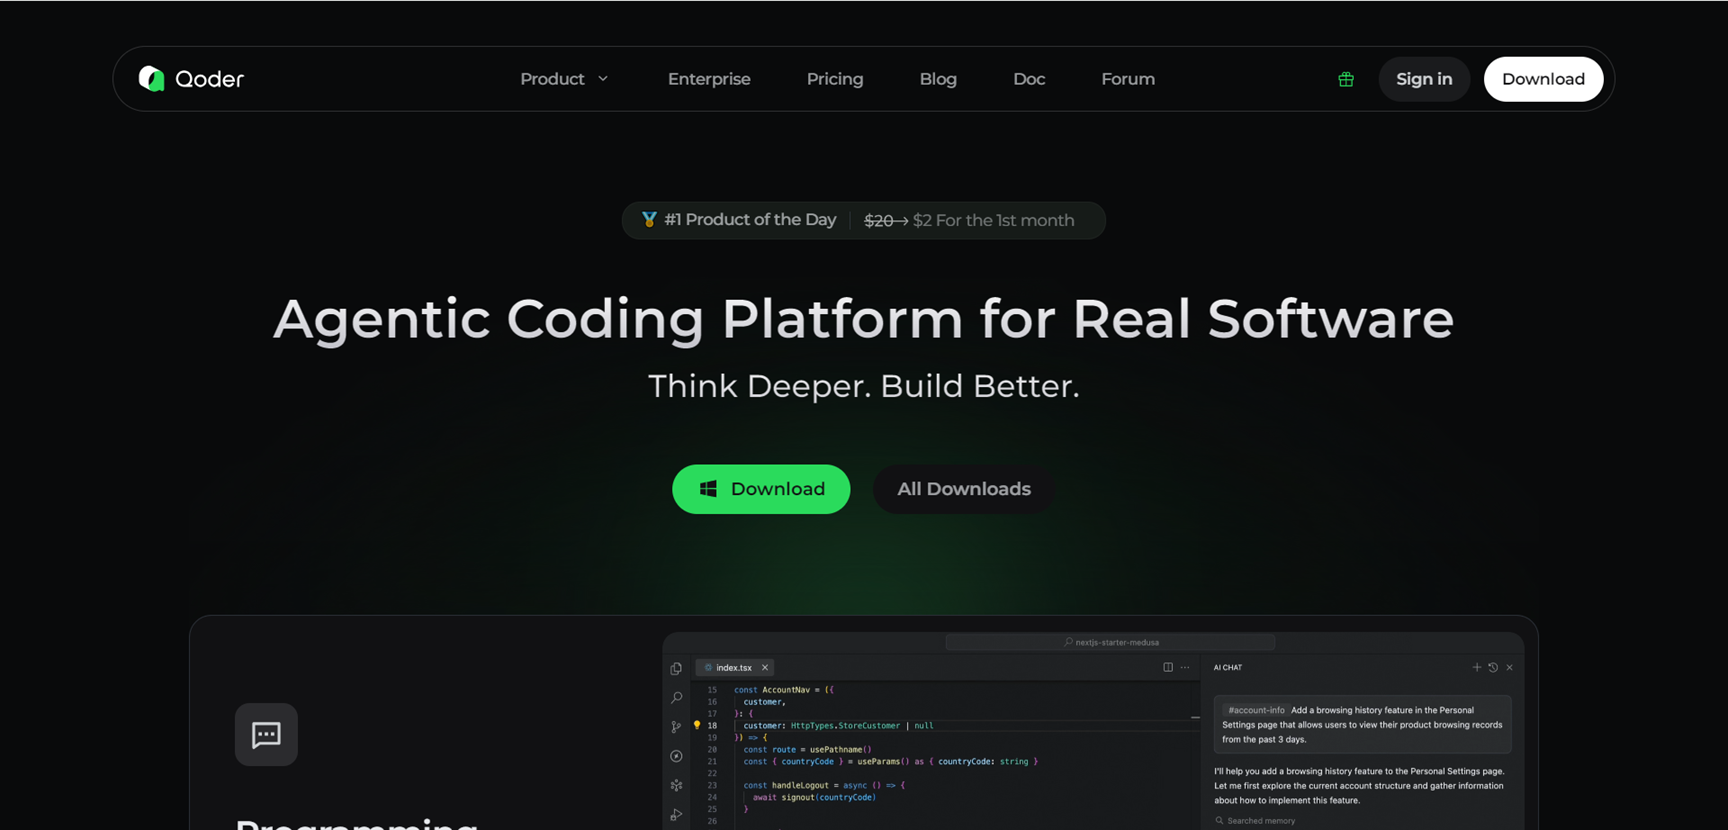The width and height of the screenshot is (1728, 830).
Task: Click the Searched memory status text
Action: (1261, 821)
